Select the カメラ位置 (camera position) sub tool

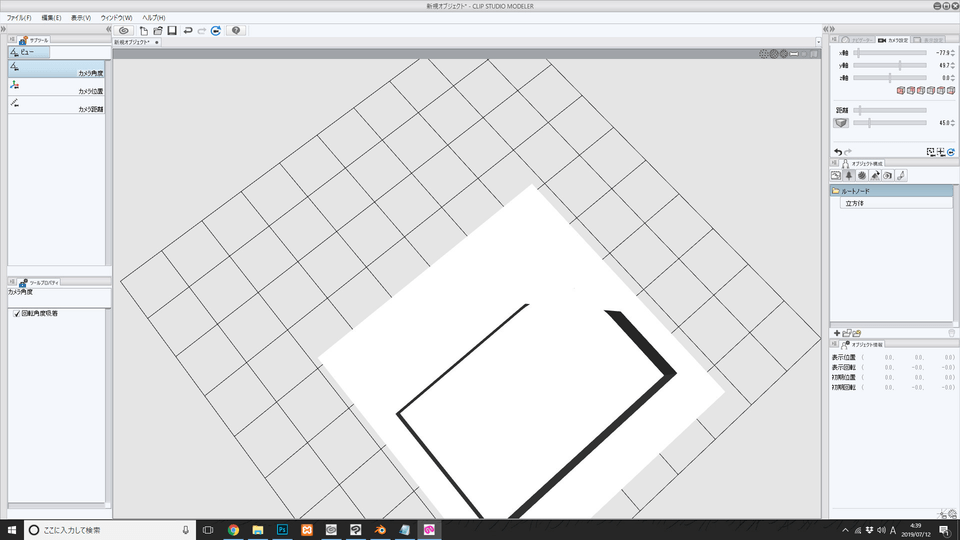(56, 88)
